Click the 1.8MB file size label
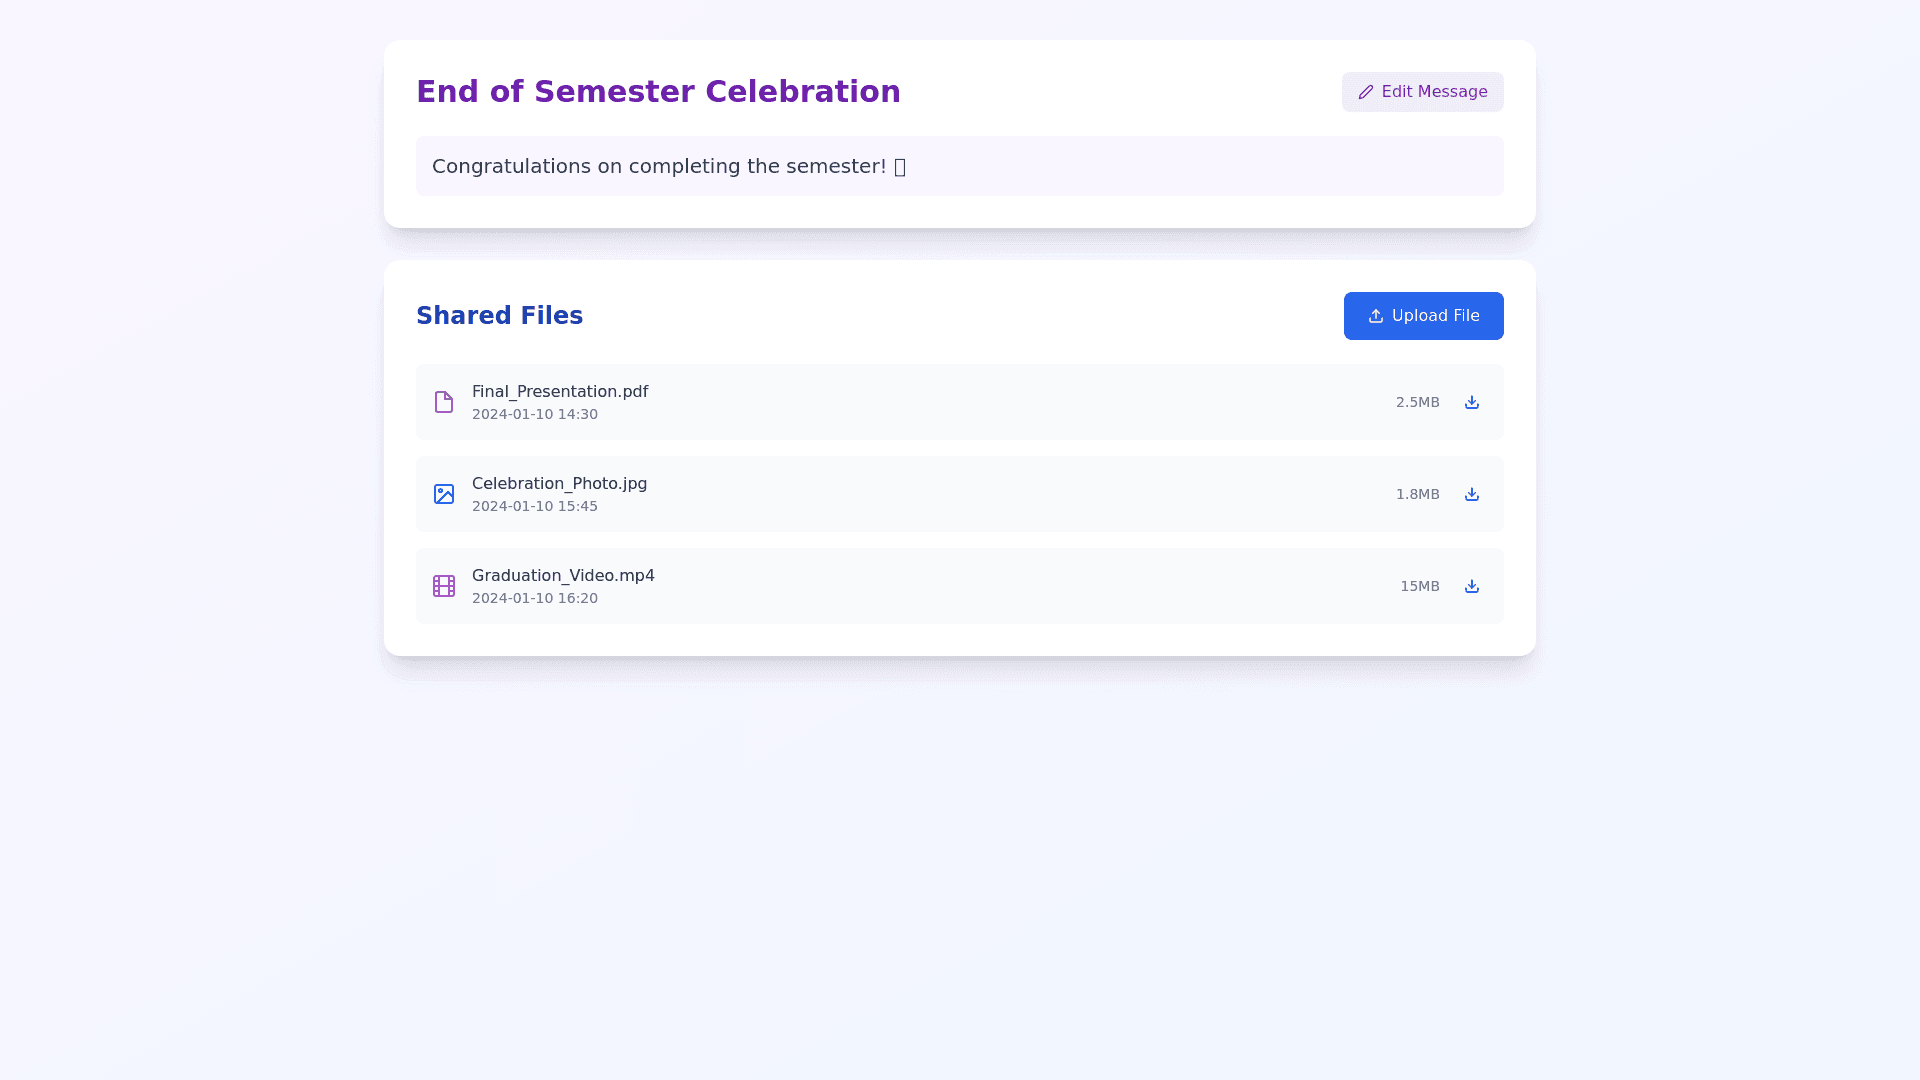Viewport: 1920px width, 1080px height. (1417, 494)
